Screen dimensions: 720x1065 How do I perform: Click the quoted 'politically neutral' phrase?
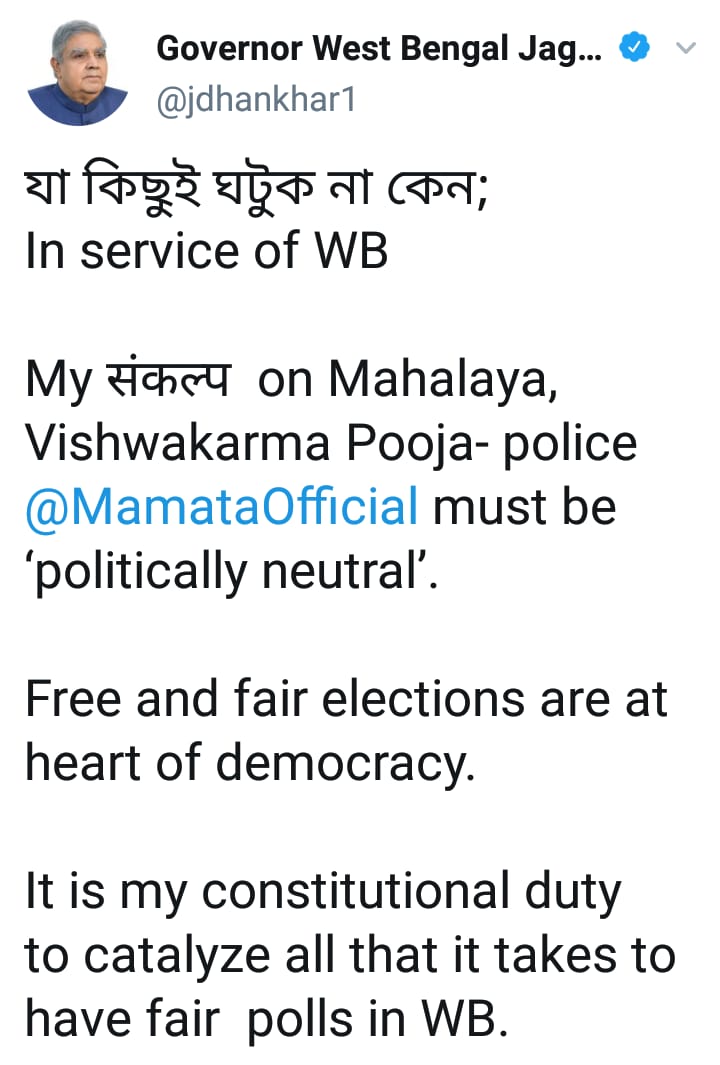point(231,571)
